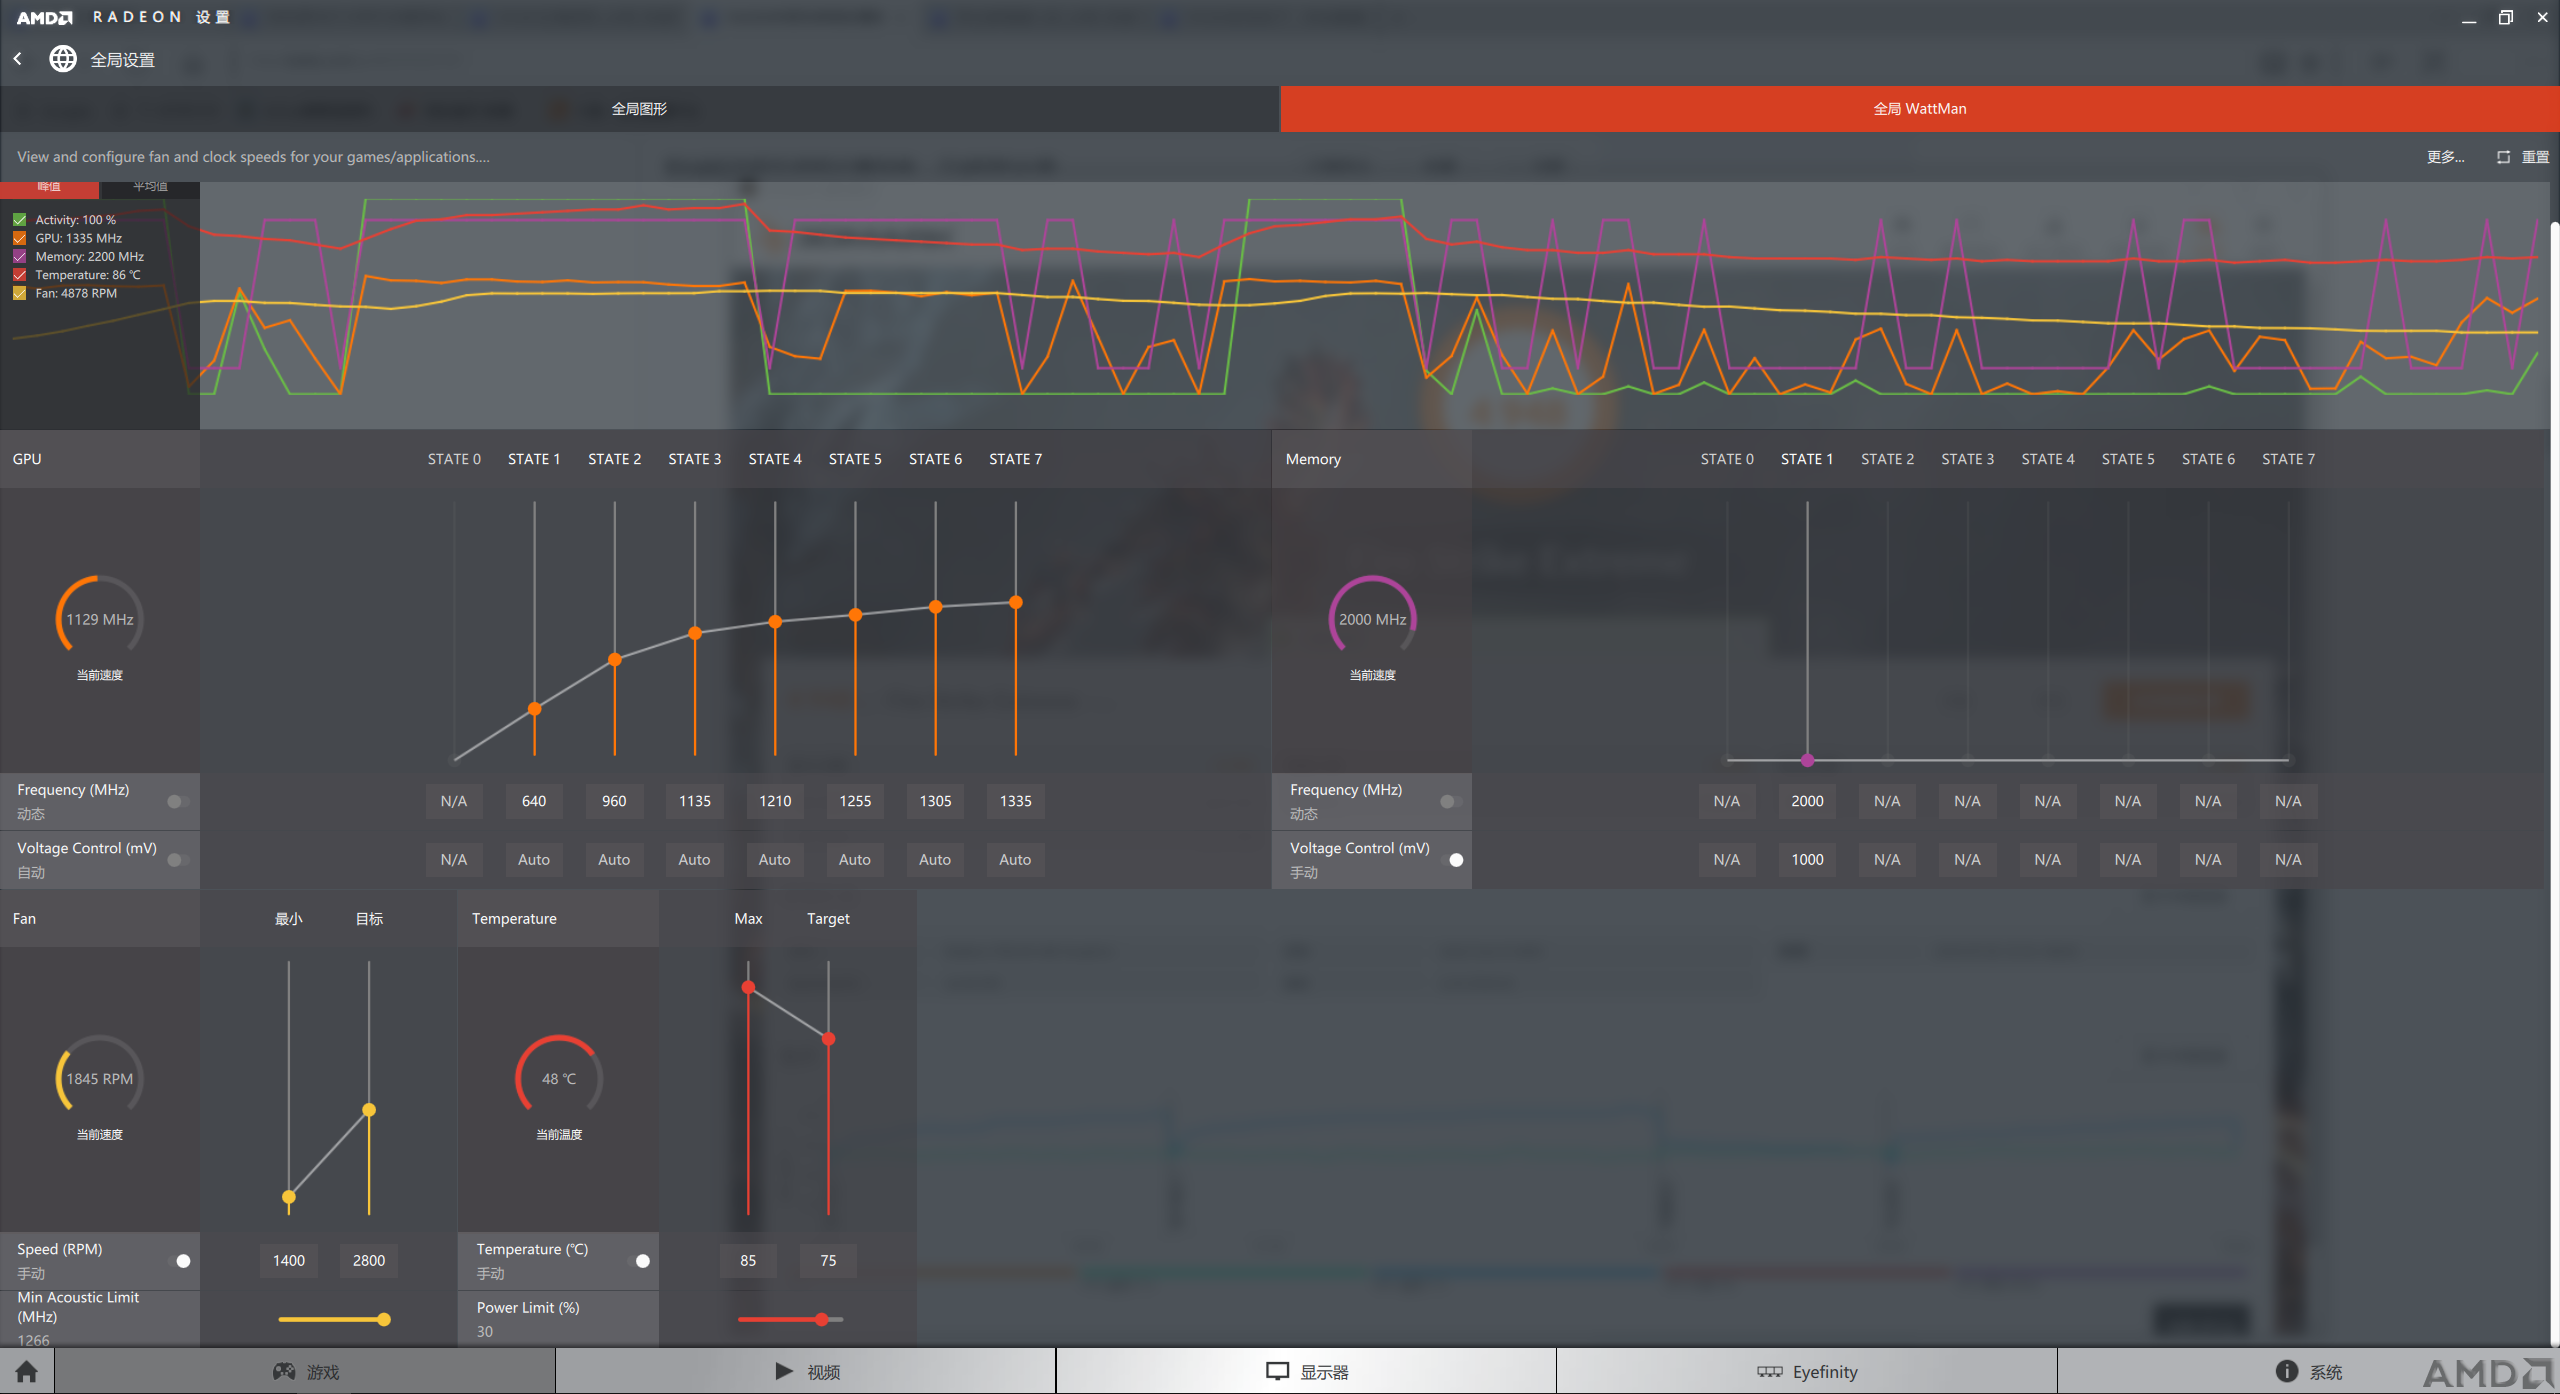
Task: Click GPU State 7 curve handle
Action: [1016, 602]
